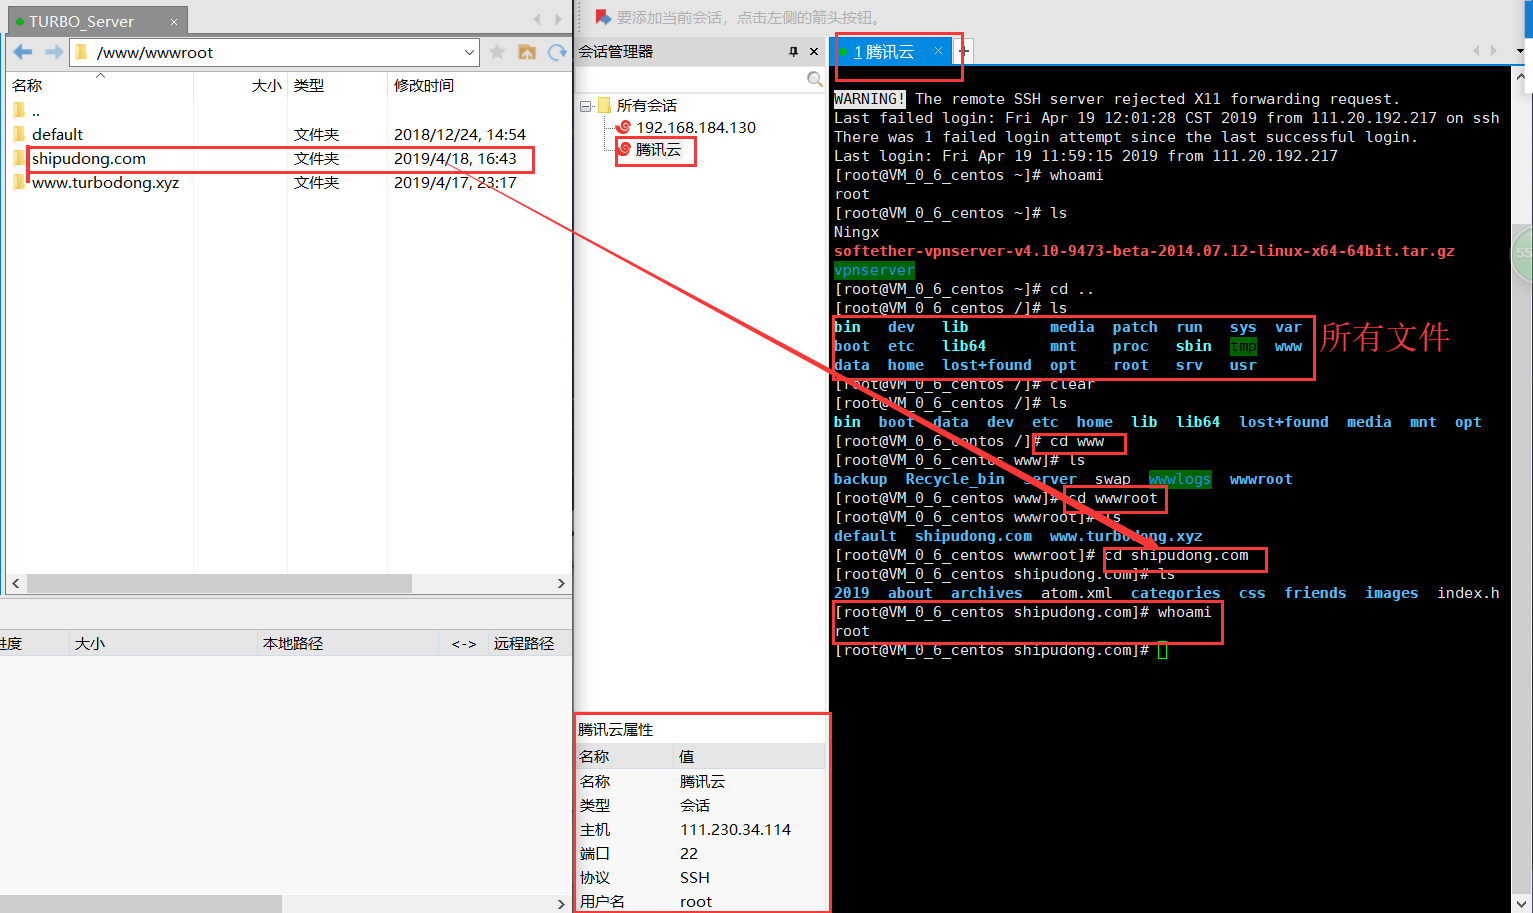Click the file list's right scroll arrow
Screen dimensions: 1533x913
pos(561,583)
